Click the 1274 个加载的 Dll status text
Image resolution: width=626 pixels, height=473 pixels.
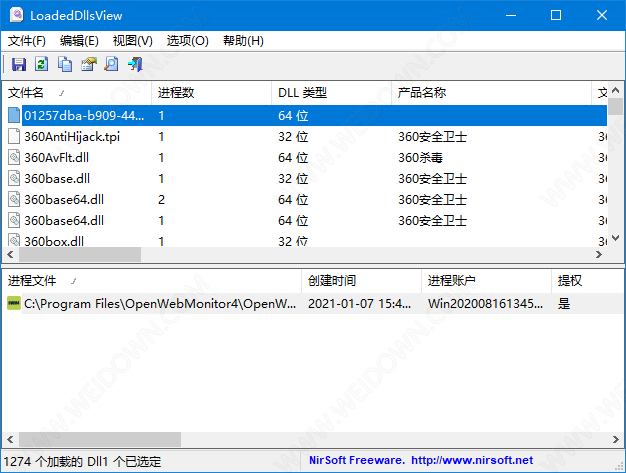tap(56, 462)
